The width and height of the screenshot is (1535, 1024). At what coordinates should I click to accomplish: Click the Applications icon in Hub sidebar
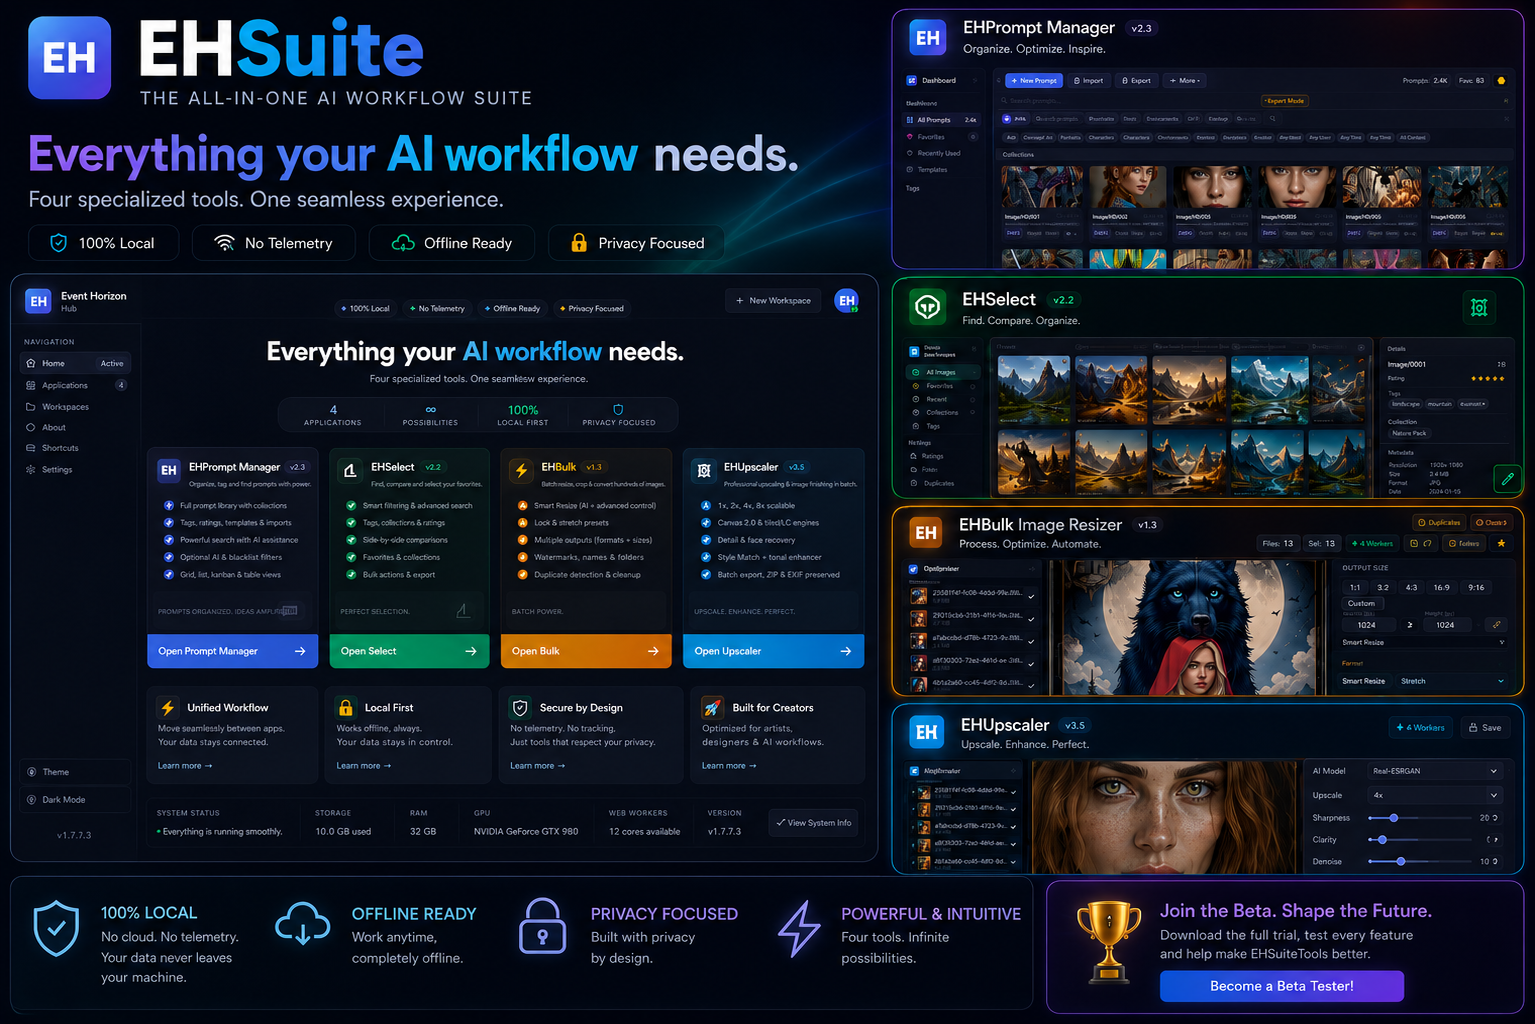tap(31, 385)
